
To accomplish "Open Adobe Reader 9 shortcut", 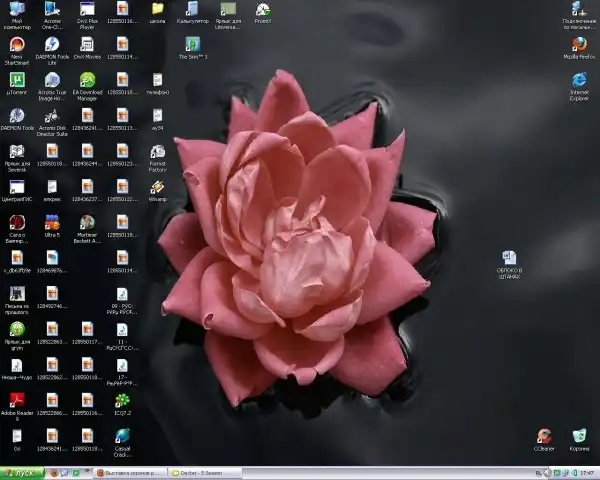I will [x=17, y=400].
